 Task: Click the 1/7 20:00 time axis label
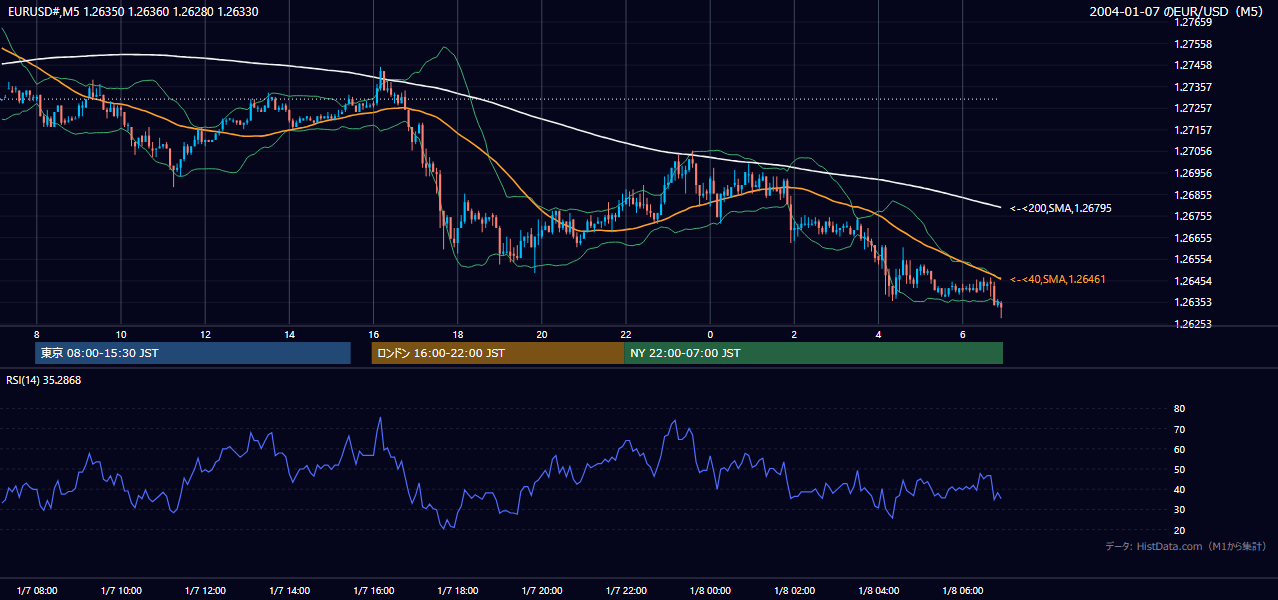click(542, 590)
